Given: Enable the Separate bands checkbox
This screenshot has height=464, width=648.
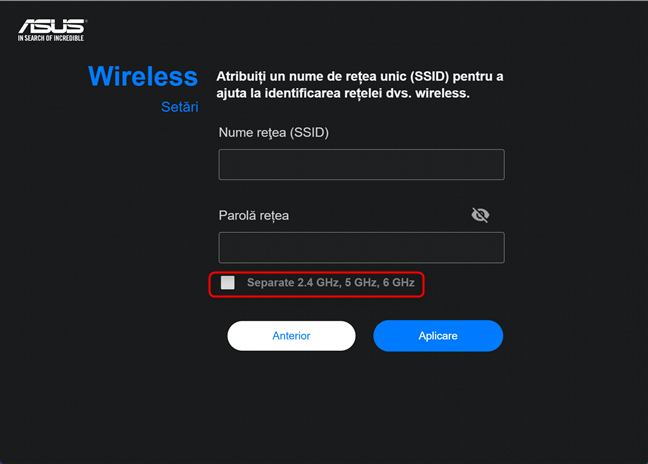Looking at the screenshot, I should click(228, 283).
